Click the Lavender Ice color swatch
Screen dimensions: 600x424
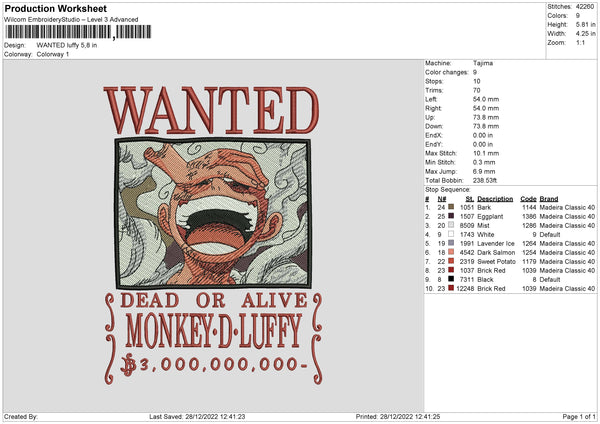coord(451,243)
